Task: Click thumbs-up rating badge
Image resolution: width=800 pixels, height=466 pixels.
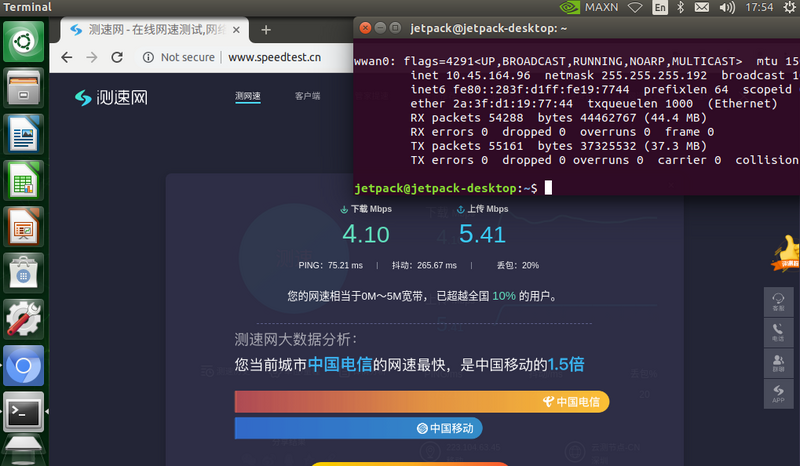Action: pos(786,253)
